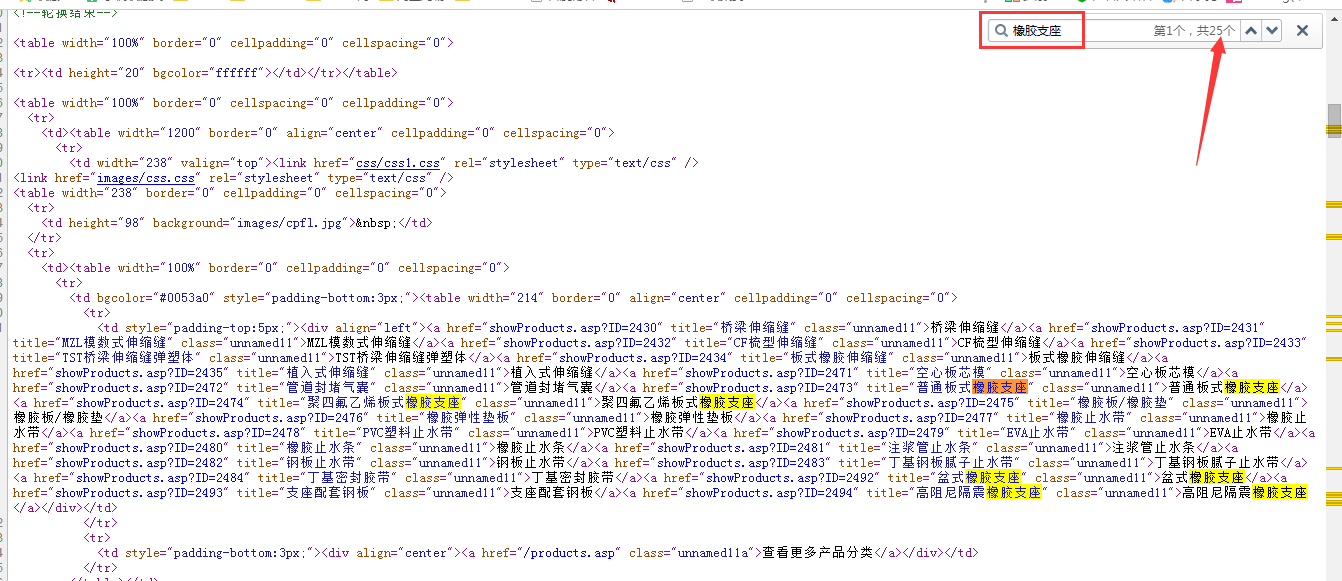Click the text 查看更多产品分类
1342x581 pixels.
pyautogui.click(x=818, y=553)
